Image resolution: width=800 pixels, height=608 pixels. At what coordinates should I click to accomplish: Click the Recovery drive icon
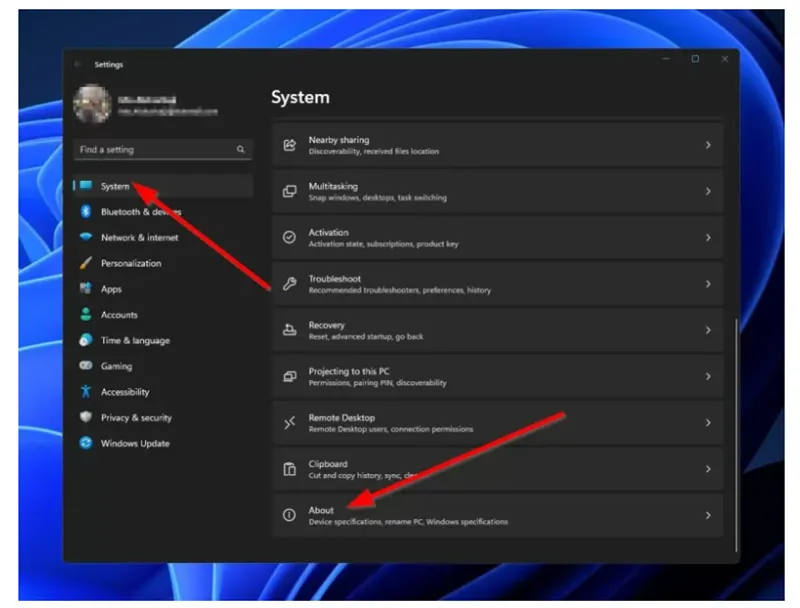point(289,330)
